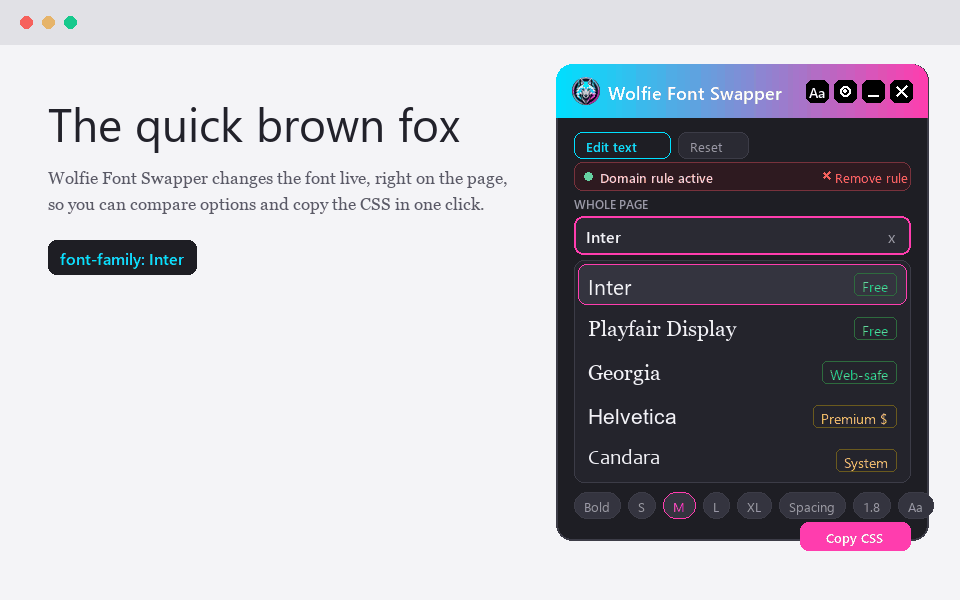Click the Copy CSS button
The height and width of the screenshot is (600, 960).
[x=855, y=537]
